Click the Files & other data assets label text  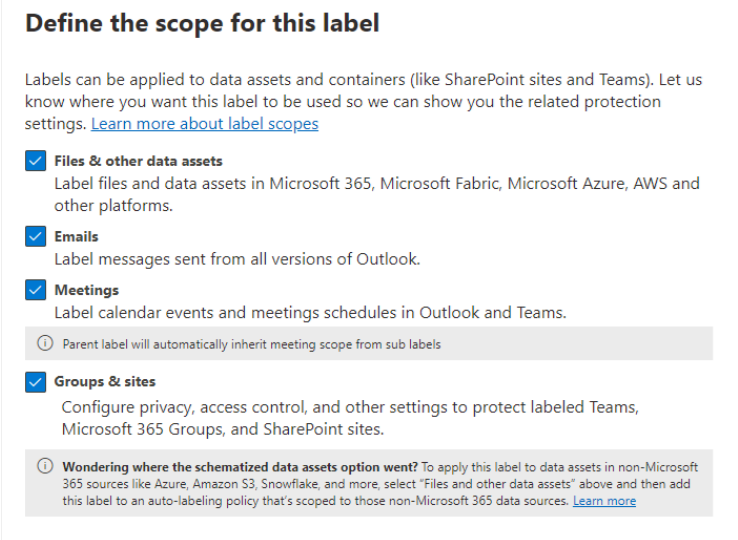point(138,161)
